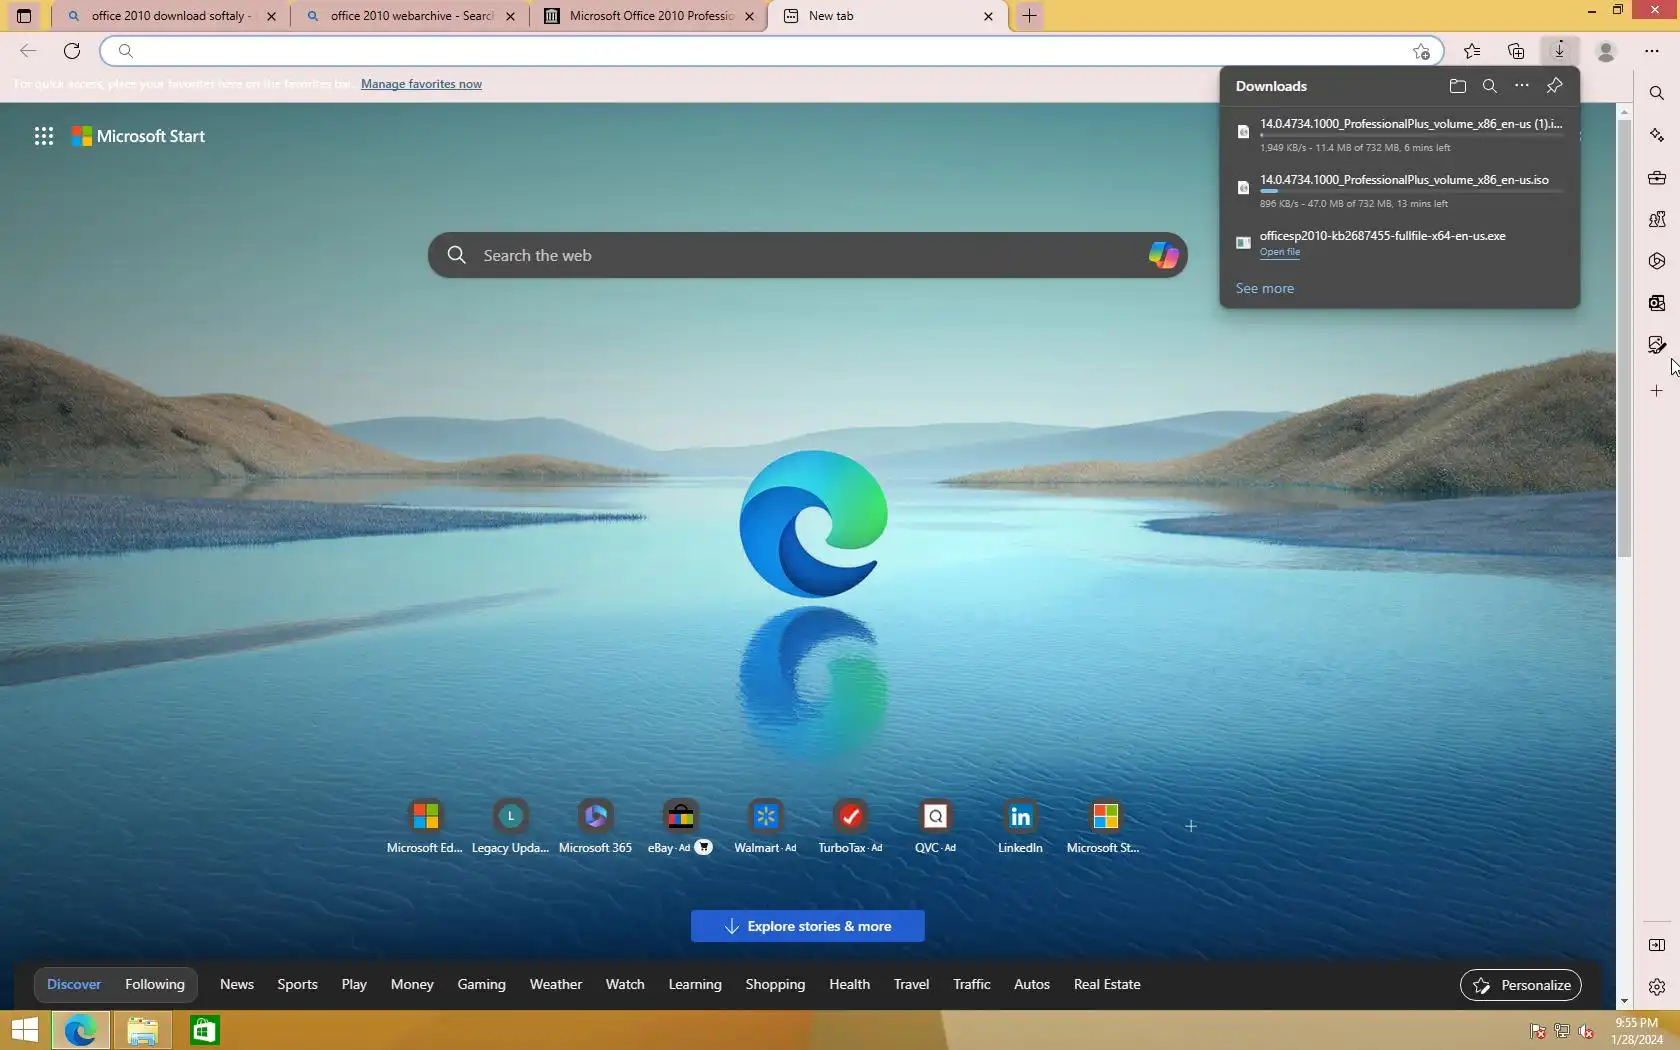Search downloads in the Downloads panel
The width and height of the screenshot is (1680, 1050).
tap(1489, 86)
